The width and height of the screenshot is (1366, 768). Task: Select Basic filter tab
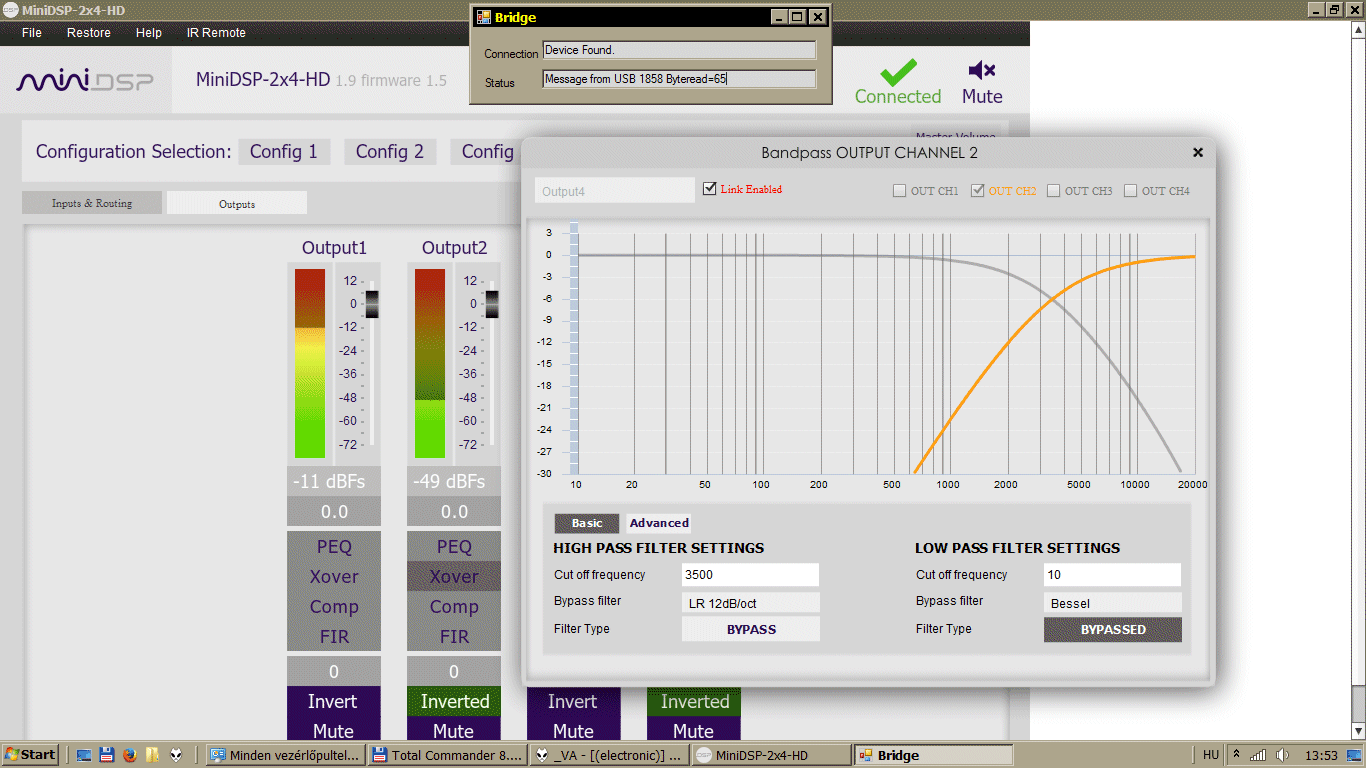[587, 523]
